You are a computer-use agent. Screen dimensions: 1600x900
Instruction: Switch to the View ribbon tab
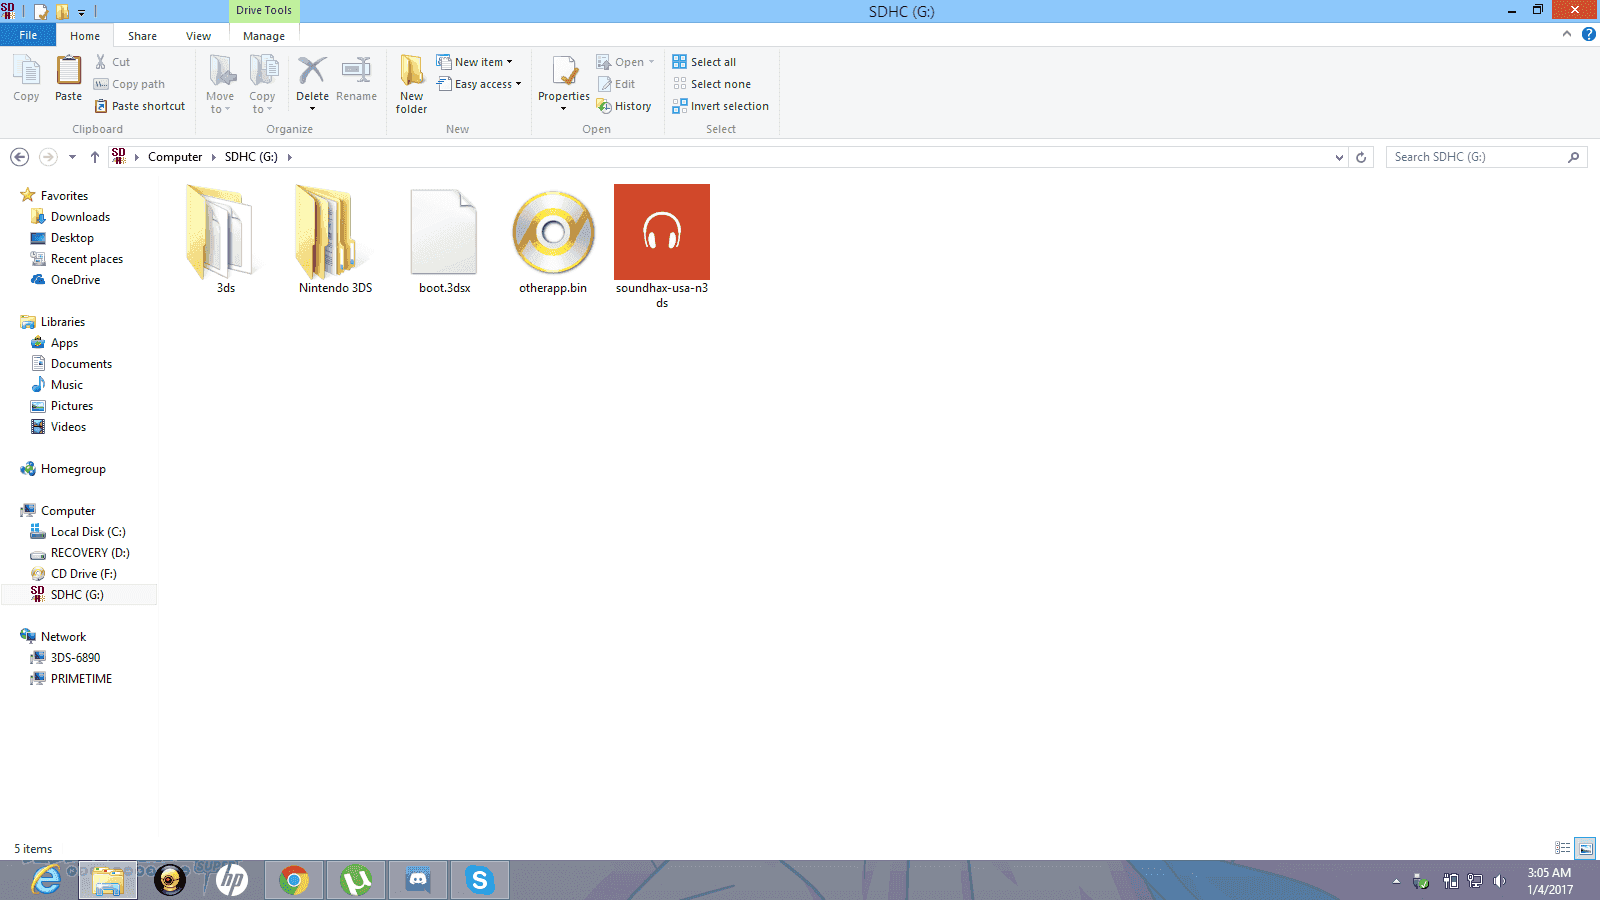pos(198,36)
